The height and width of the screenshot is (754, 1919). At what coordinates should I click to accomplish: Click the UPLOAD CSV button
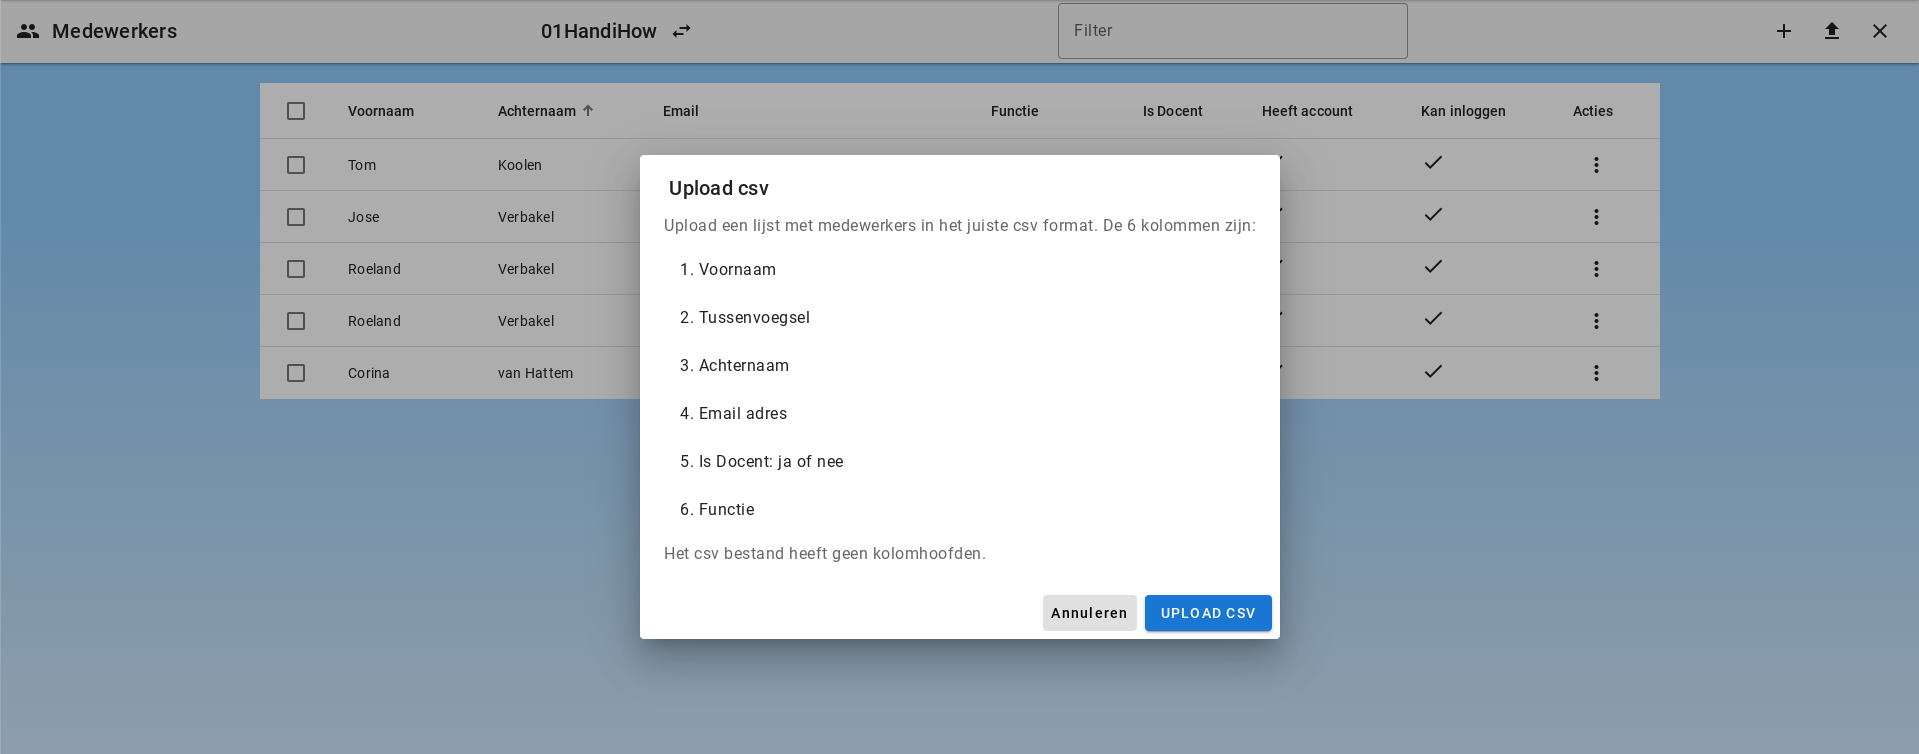pyautogui.click(x=1207, y=613)
